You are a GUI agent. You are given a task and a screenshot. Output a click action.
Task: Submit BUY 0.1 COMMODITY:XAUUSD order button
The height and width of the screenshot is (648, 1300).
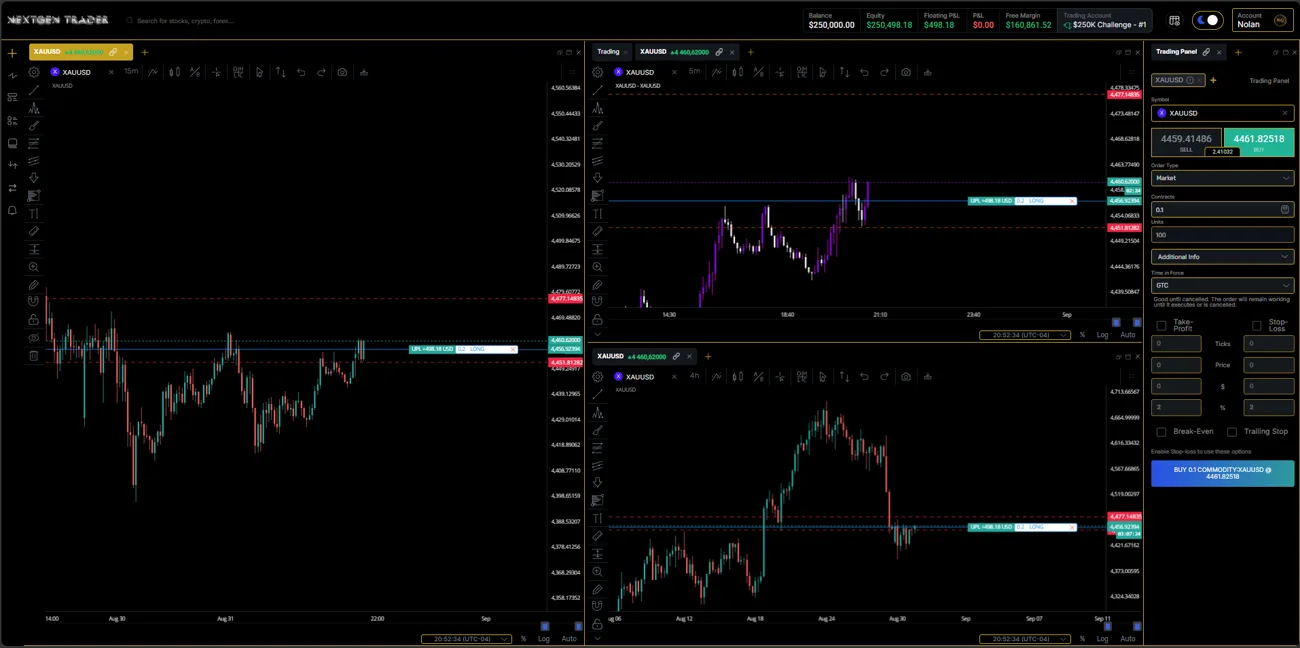point(1222,473)
